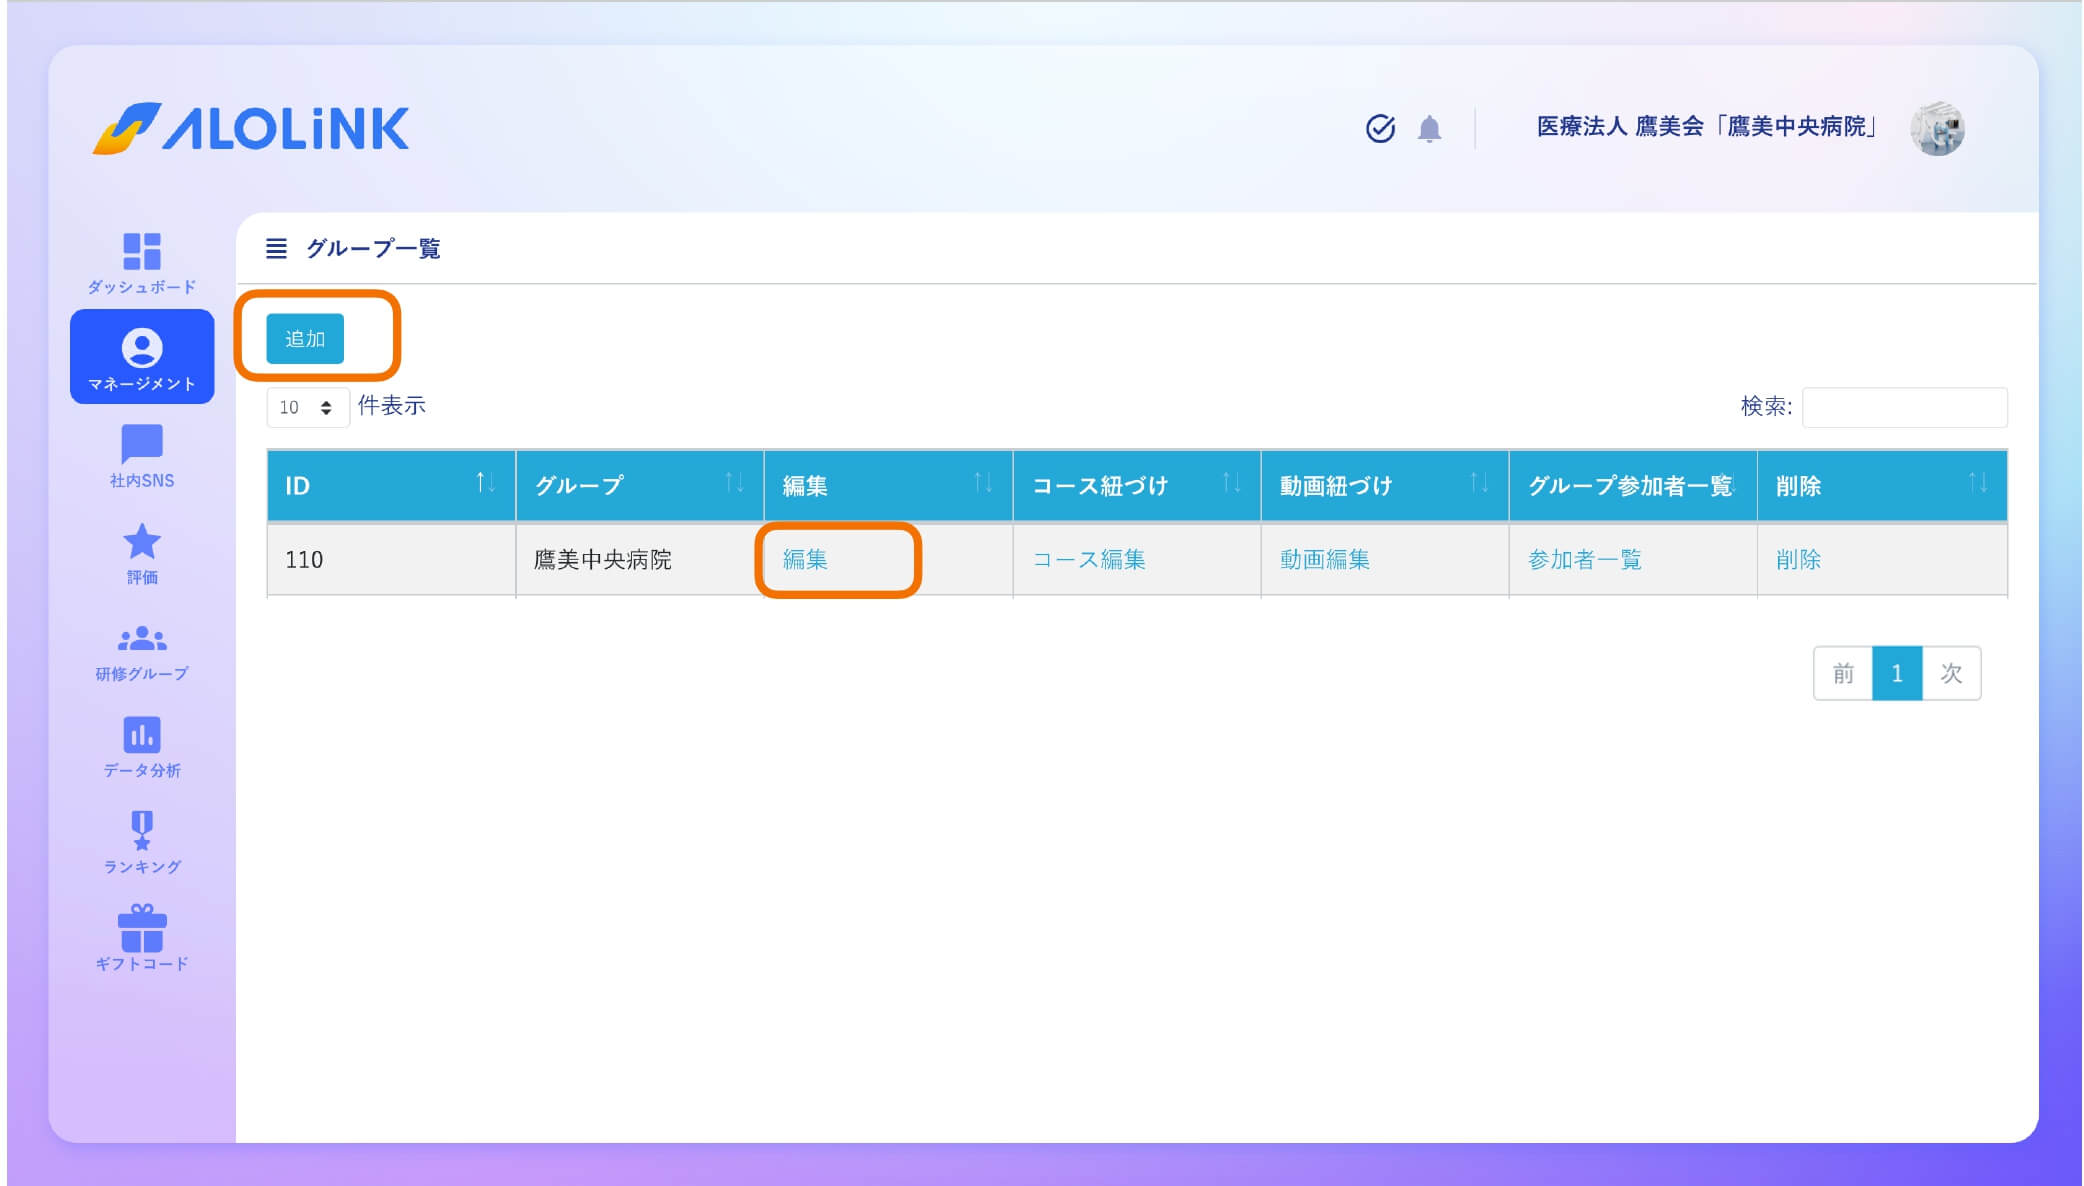This screenshot has width=2084, height=1186.
Task: Click the notification bell icon
Action: [x=1429, y=129]
